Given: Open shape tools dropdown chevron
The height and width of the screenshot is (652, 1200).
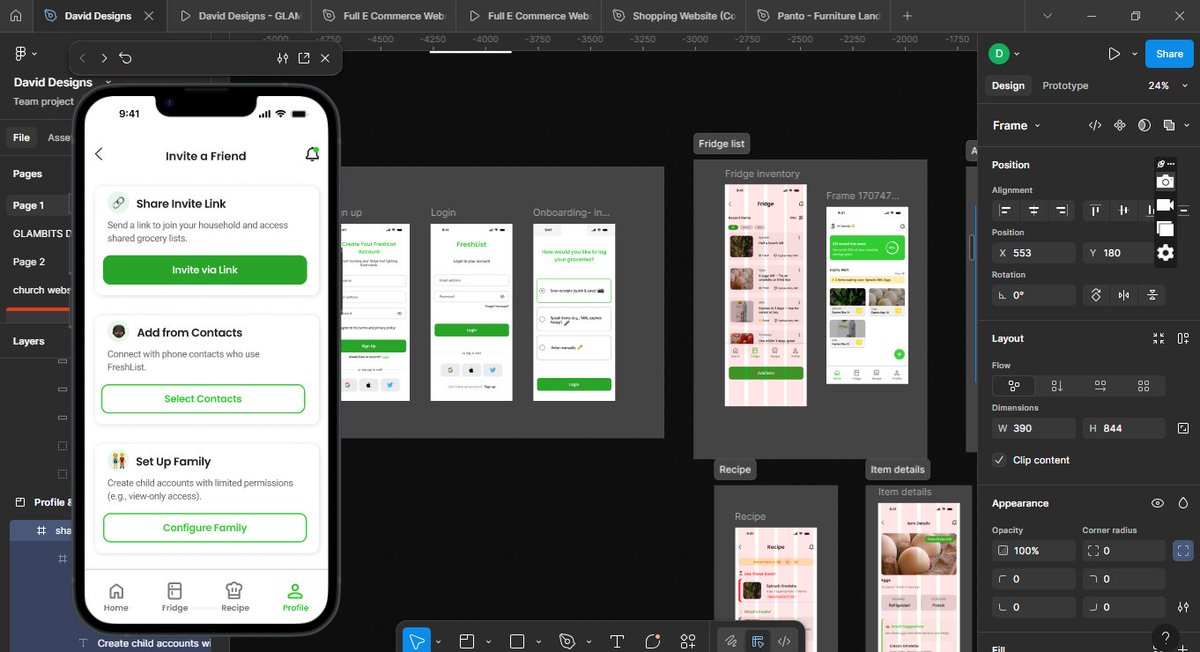Looking at the screenshot, I should pos(538,642).
